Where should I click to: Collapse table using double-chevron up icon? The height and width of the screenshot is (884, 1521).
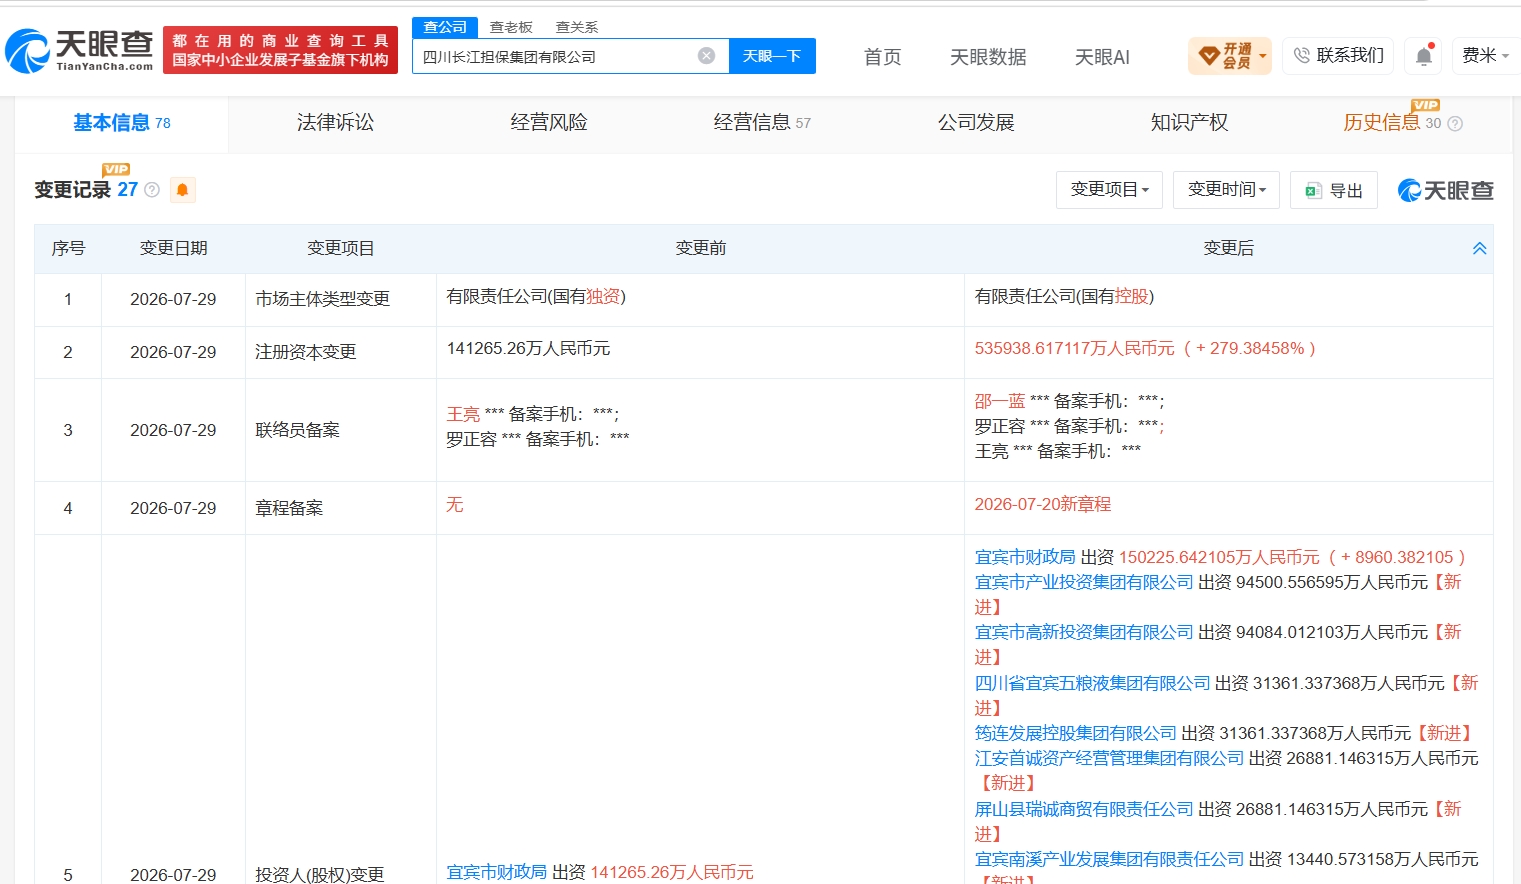[x=1479, y=249]
